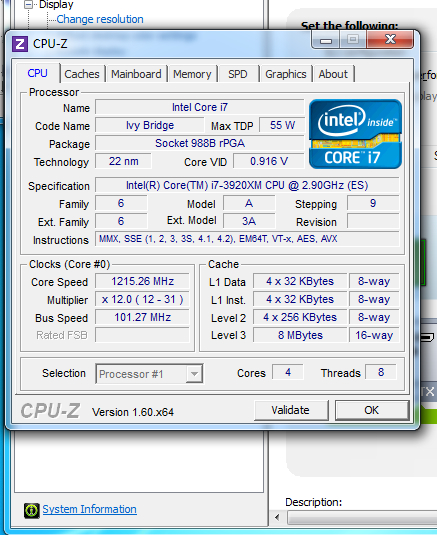Viewport: 437px width, 535px height.
Task: Go to the SPD tab
Action: point(237,74)
